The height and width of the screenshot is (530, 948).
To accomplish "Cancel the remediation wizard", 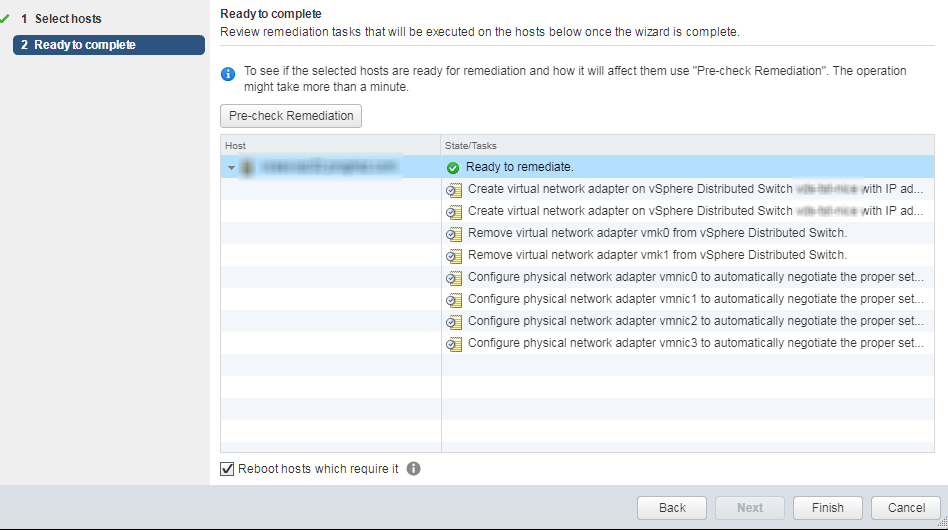I will pos(905,508).
